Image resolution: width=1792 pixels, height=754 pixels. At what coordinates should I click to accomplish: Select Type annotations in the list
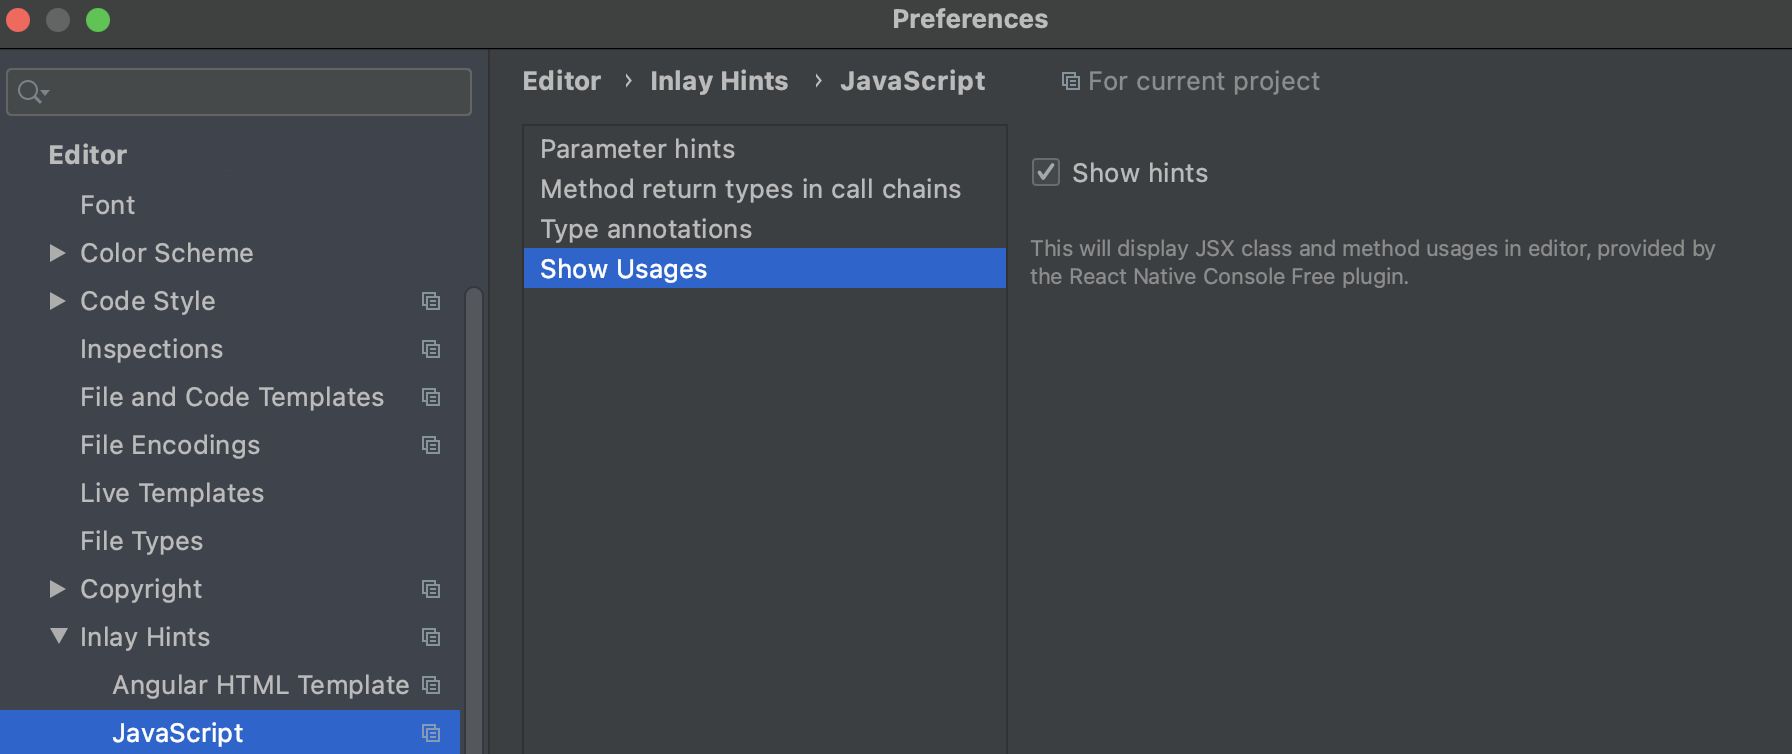pos(646,229)
